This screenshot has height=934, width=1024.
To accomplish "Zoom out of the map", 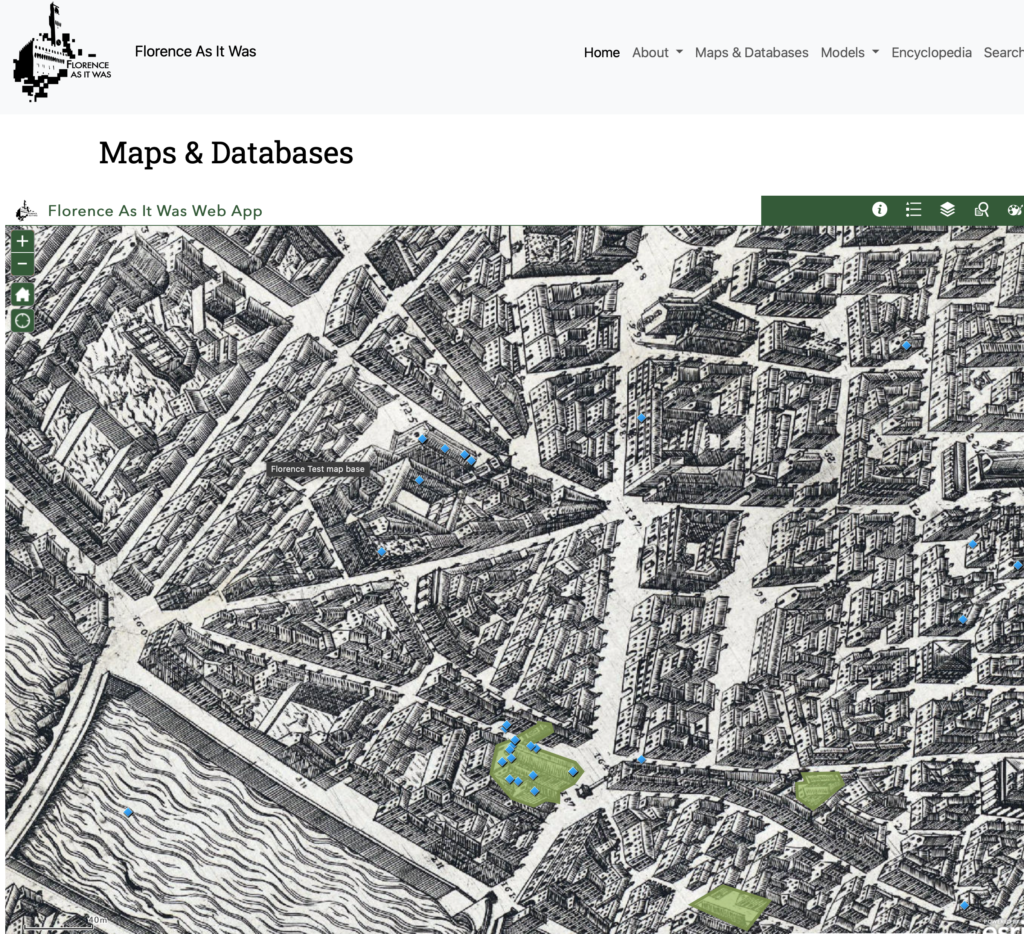I will click(x=23, y=264).
